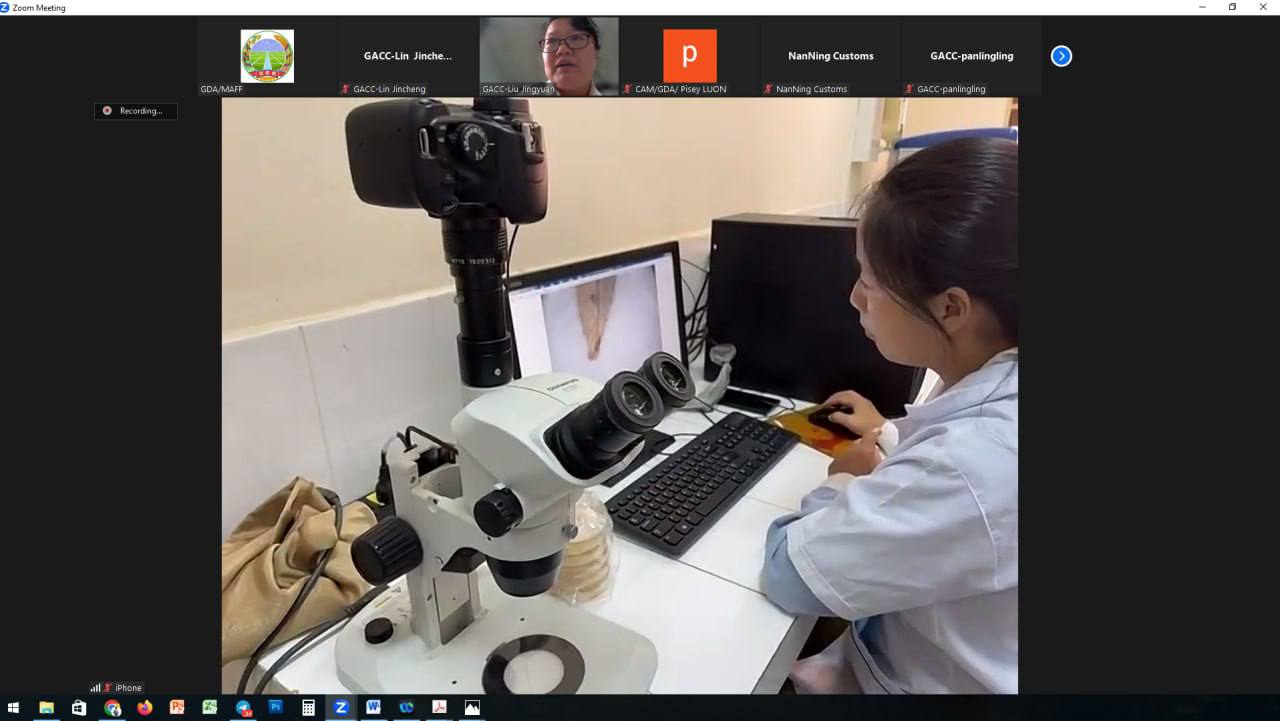Select the GACC-Lin Jincheng participant tile
1280x721 pixels.
pyautogui.click(x=407, y=56)
